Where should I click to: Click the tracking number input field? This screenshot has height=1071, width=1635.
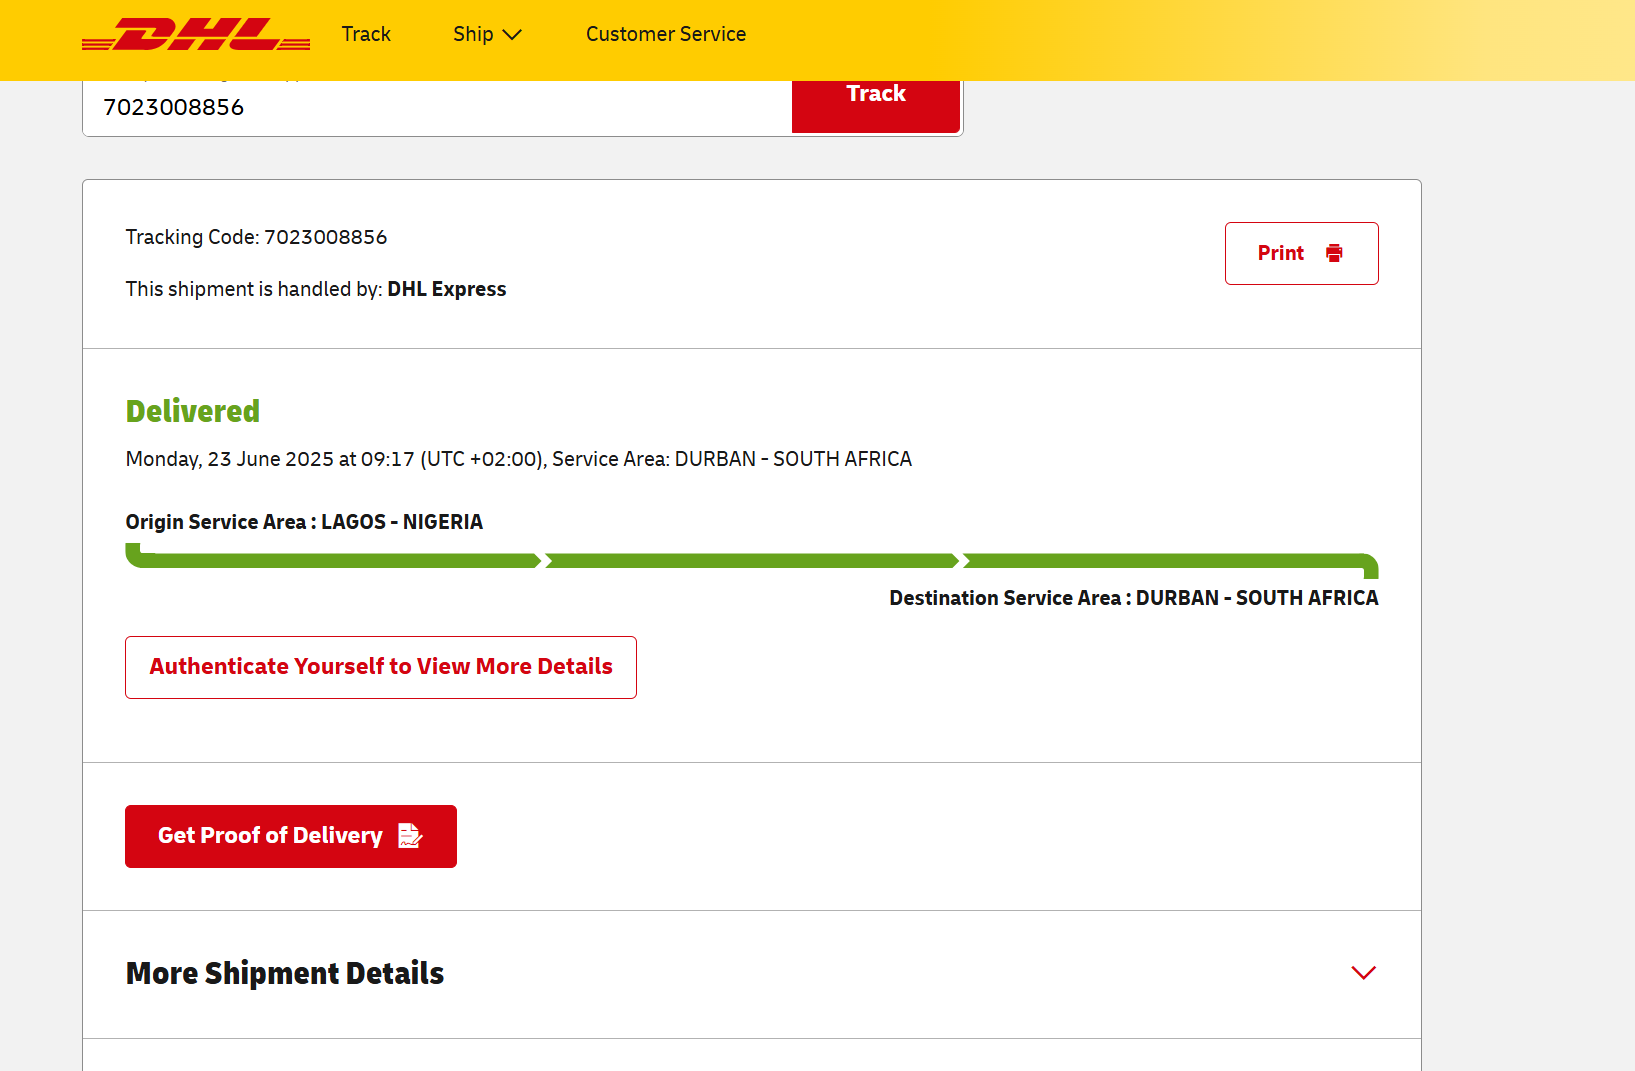coord(437,107)
